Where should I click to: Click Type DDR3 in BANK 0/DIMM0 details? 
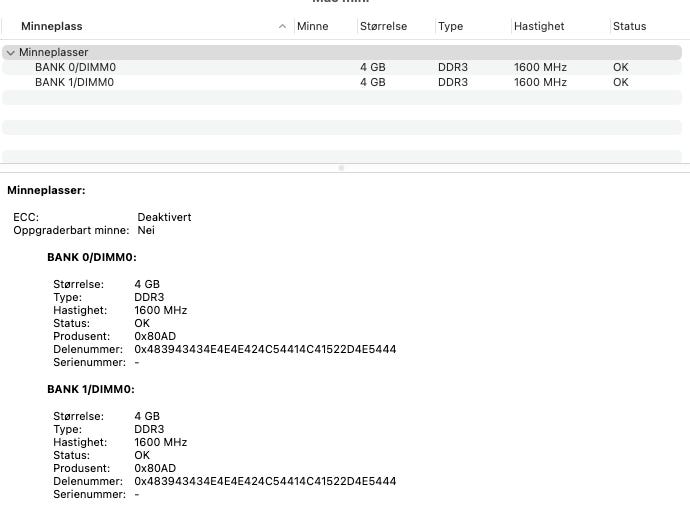(149, 297)
